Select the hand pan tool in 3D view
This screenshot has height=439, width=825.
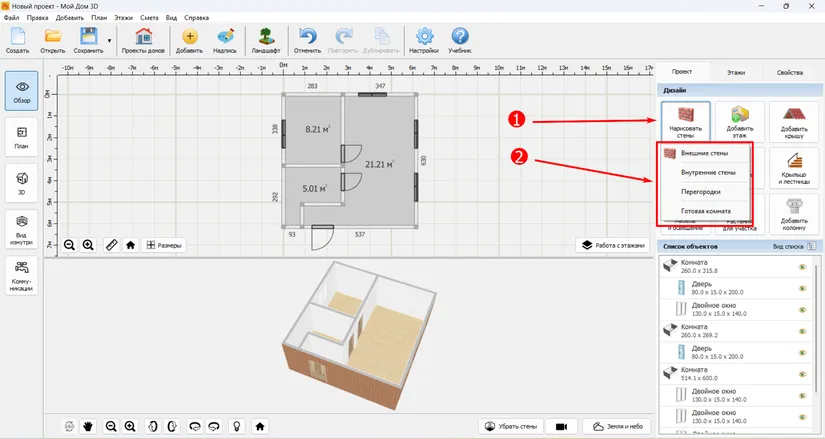click(88, 426)
